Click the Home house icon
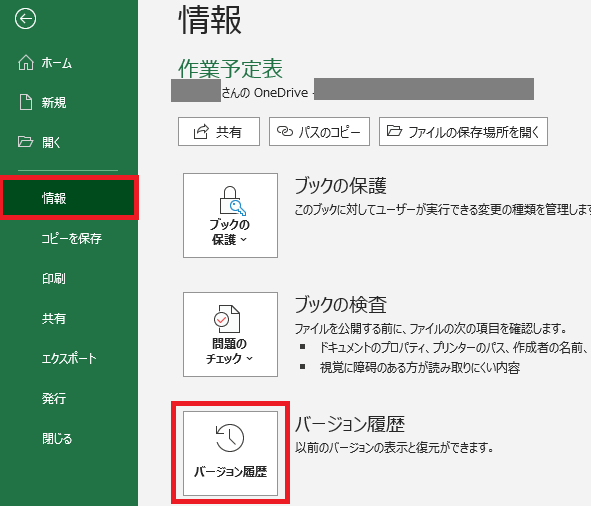The width and height of the screenshot is (591, 506). point(26,63)
